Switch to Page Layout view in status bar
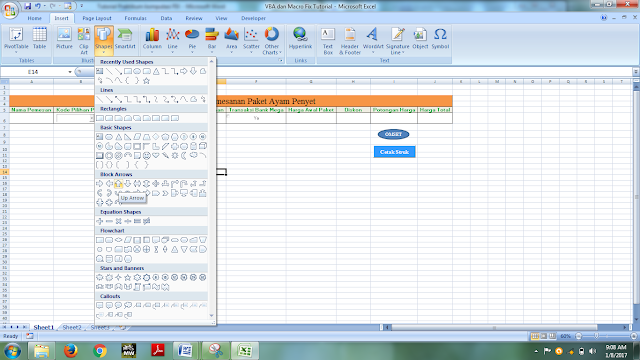The width and height of the screenshot is (640, 360). point(544,336)
